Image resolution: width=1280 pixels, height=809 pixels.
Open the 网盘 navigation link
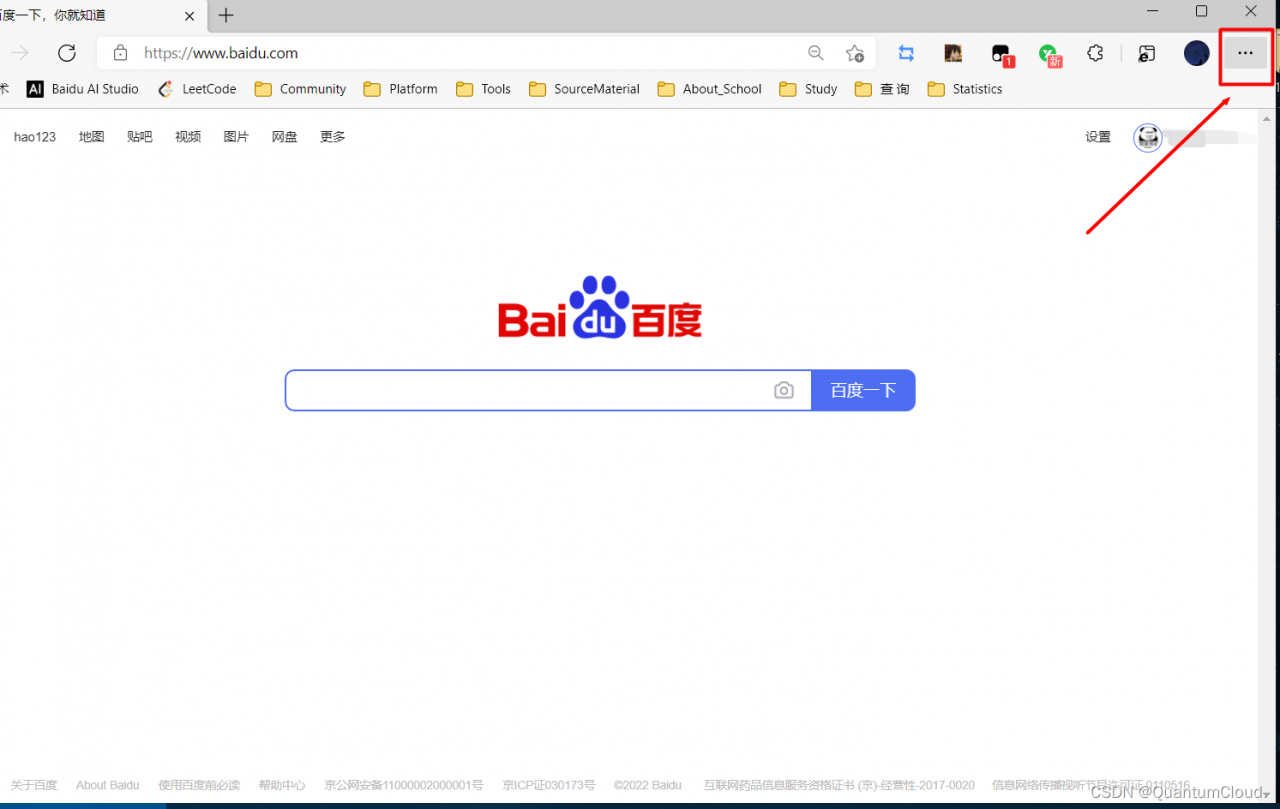(285, 137)
